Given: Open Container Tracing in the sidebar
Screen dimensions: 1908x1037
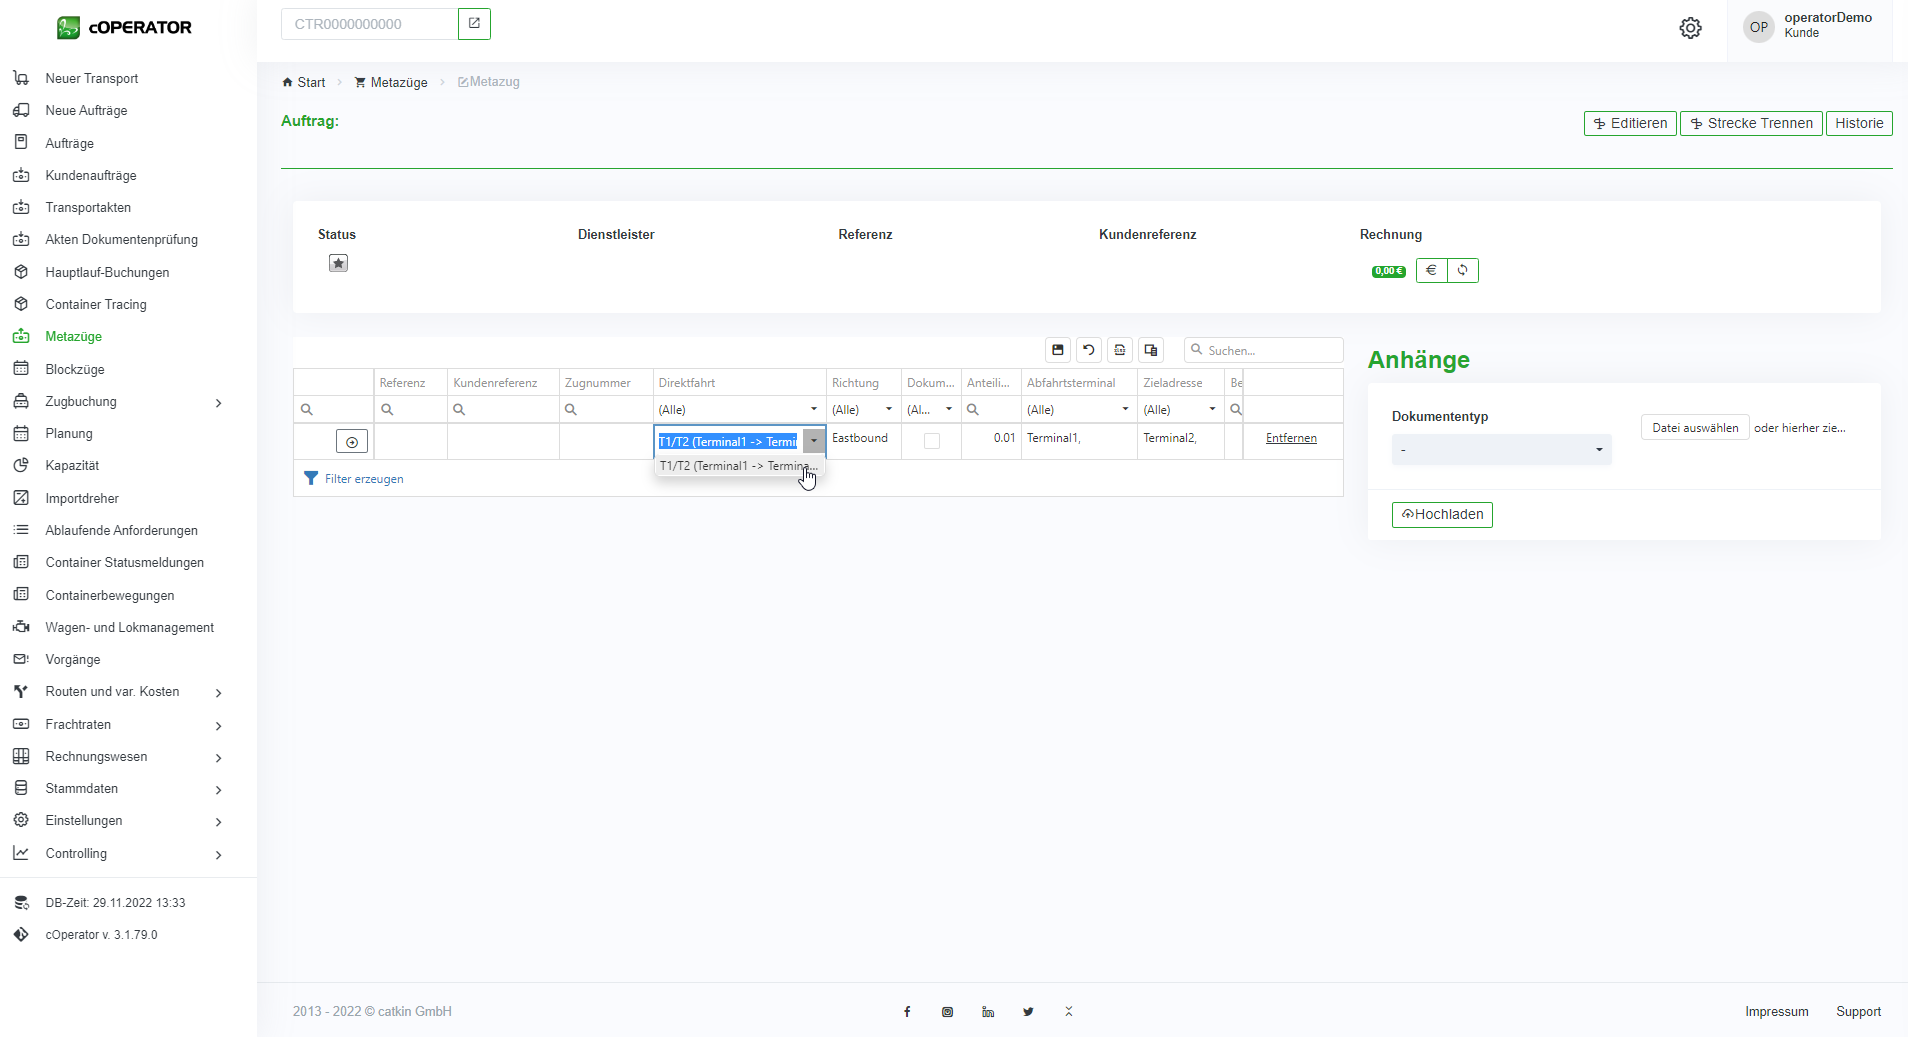Looking at the screenshot, I should point(96,305).
